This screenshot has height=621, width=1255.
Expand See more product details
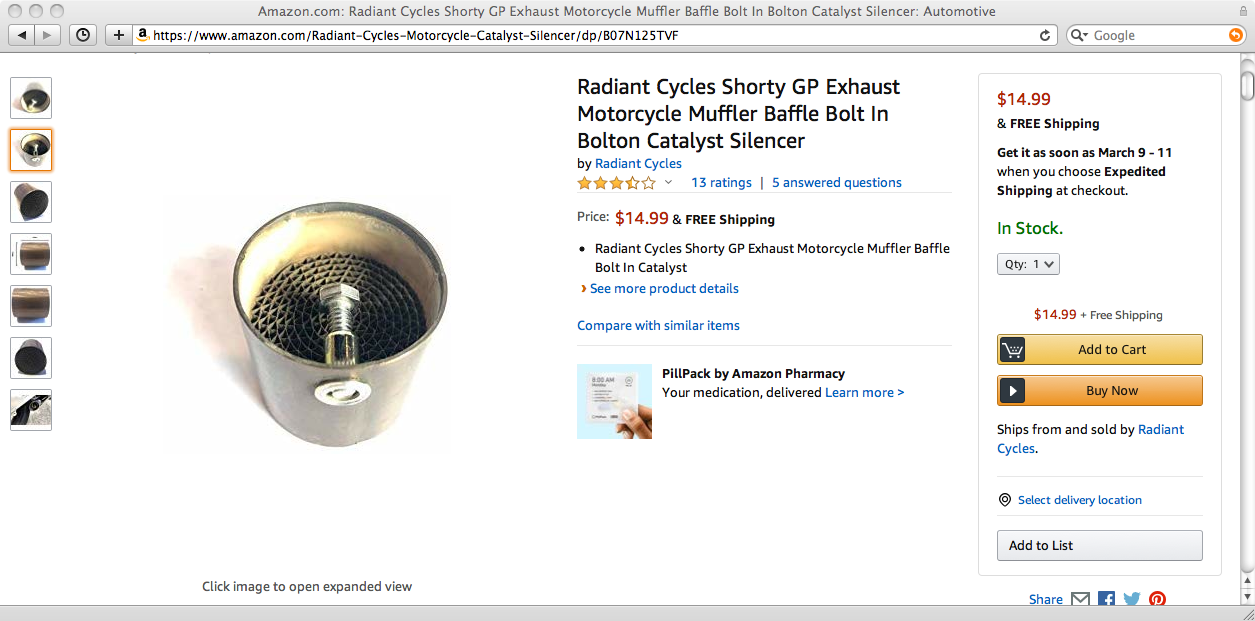click(664, 288)
